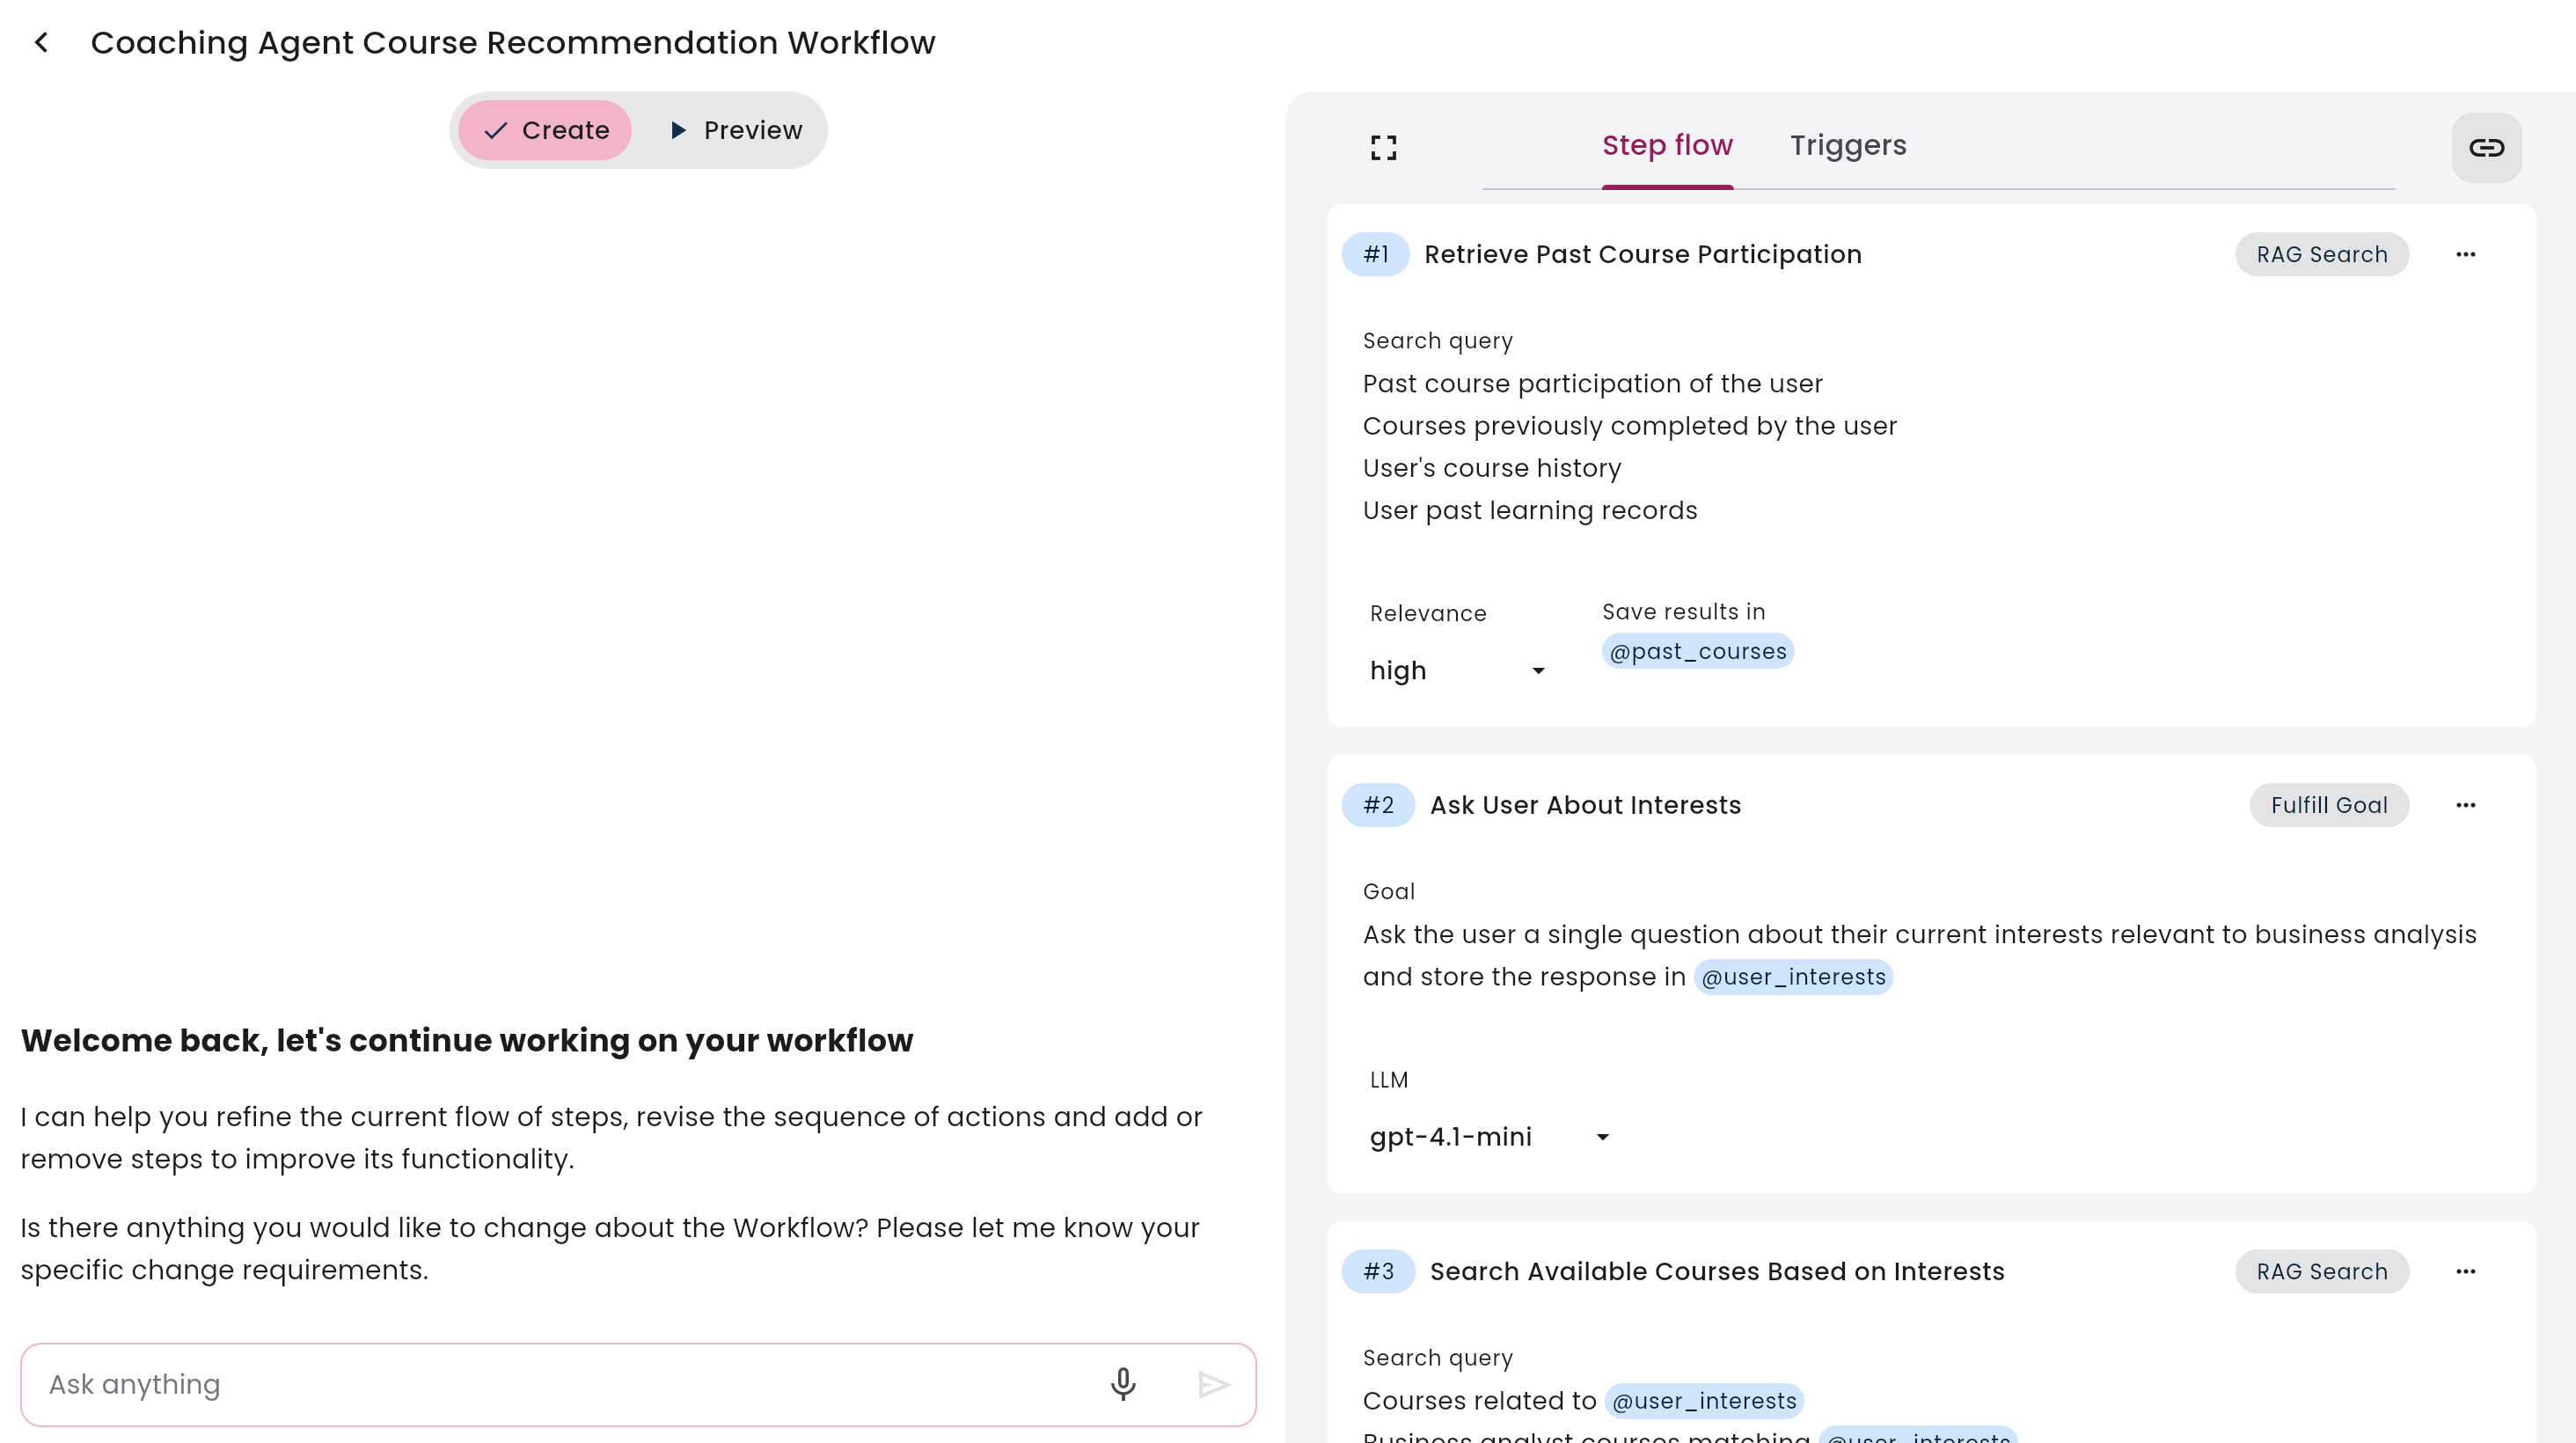The height and width of the screenshot is (1443, 2576).
Task: Click the @user_interests chip in step #2 goal
Action: click(x=1793, y=977)
